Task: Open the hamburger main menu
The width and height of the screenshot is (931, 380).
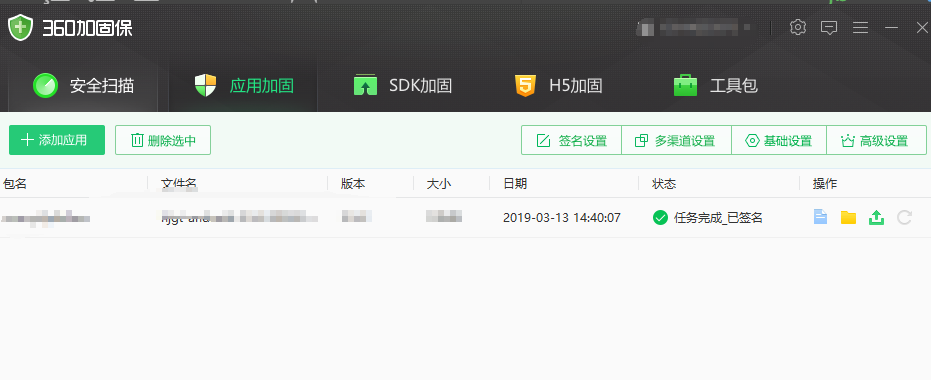Action: coord(860,27)
